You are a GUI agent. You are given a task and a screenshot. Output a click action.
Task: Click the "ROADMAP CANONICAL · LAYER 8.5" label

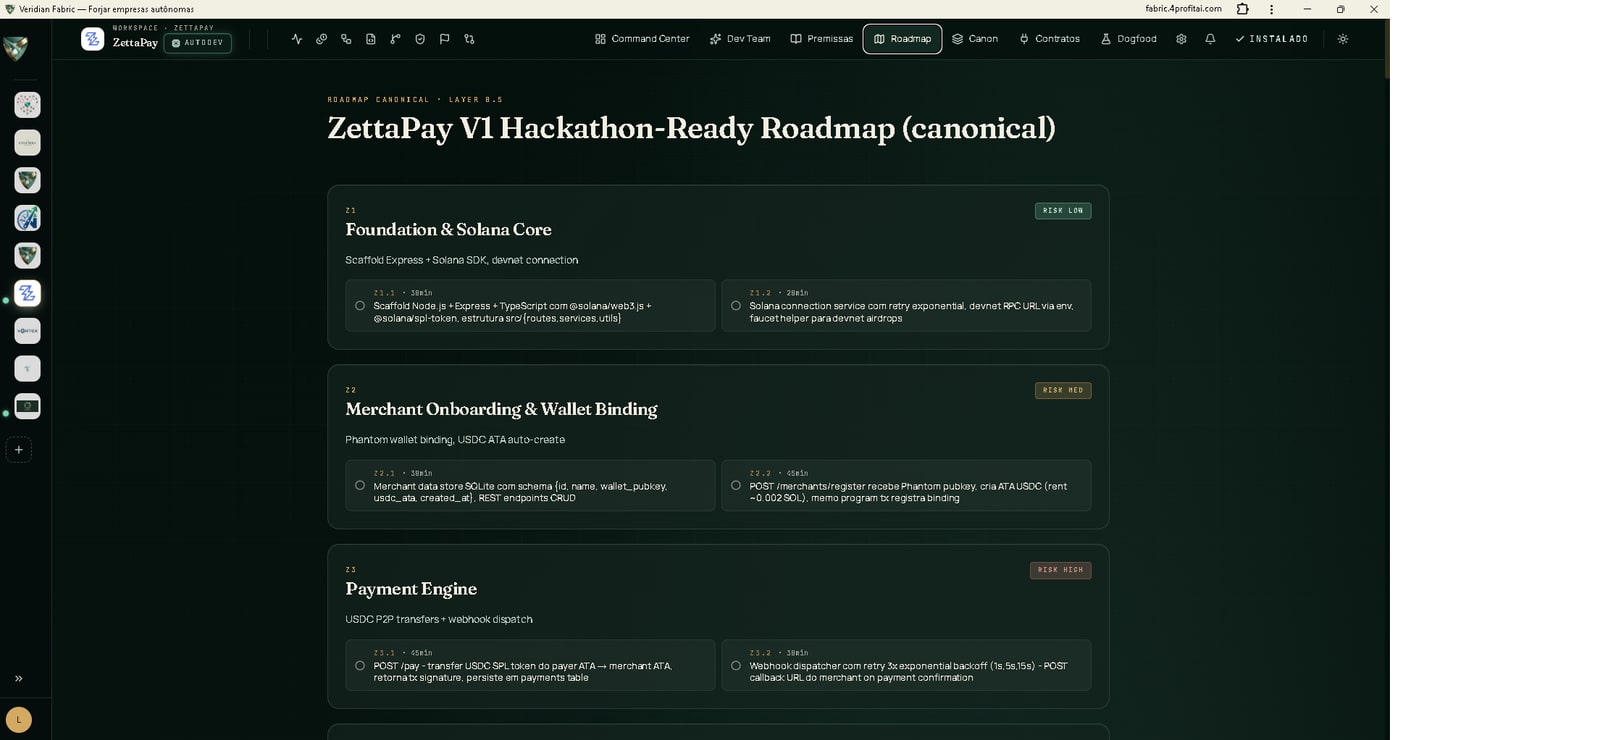coord(415,100)
